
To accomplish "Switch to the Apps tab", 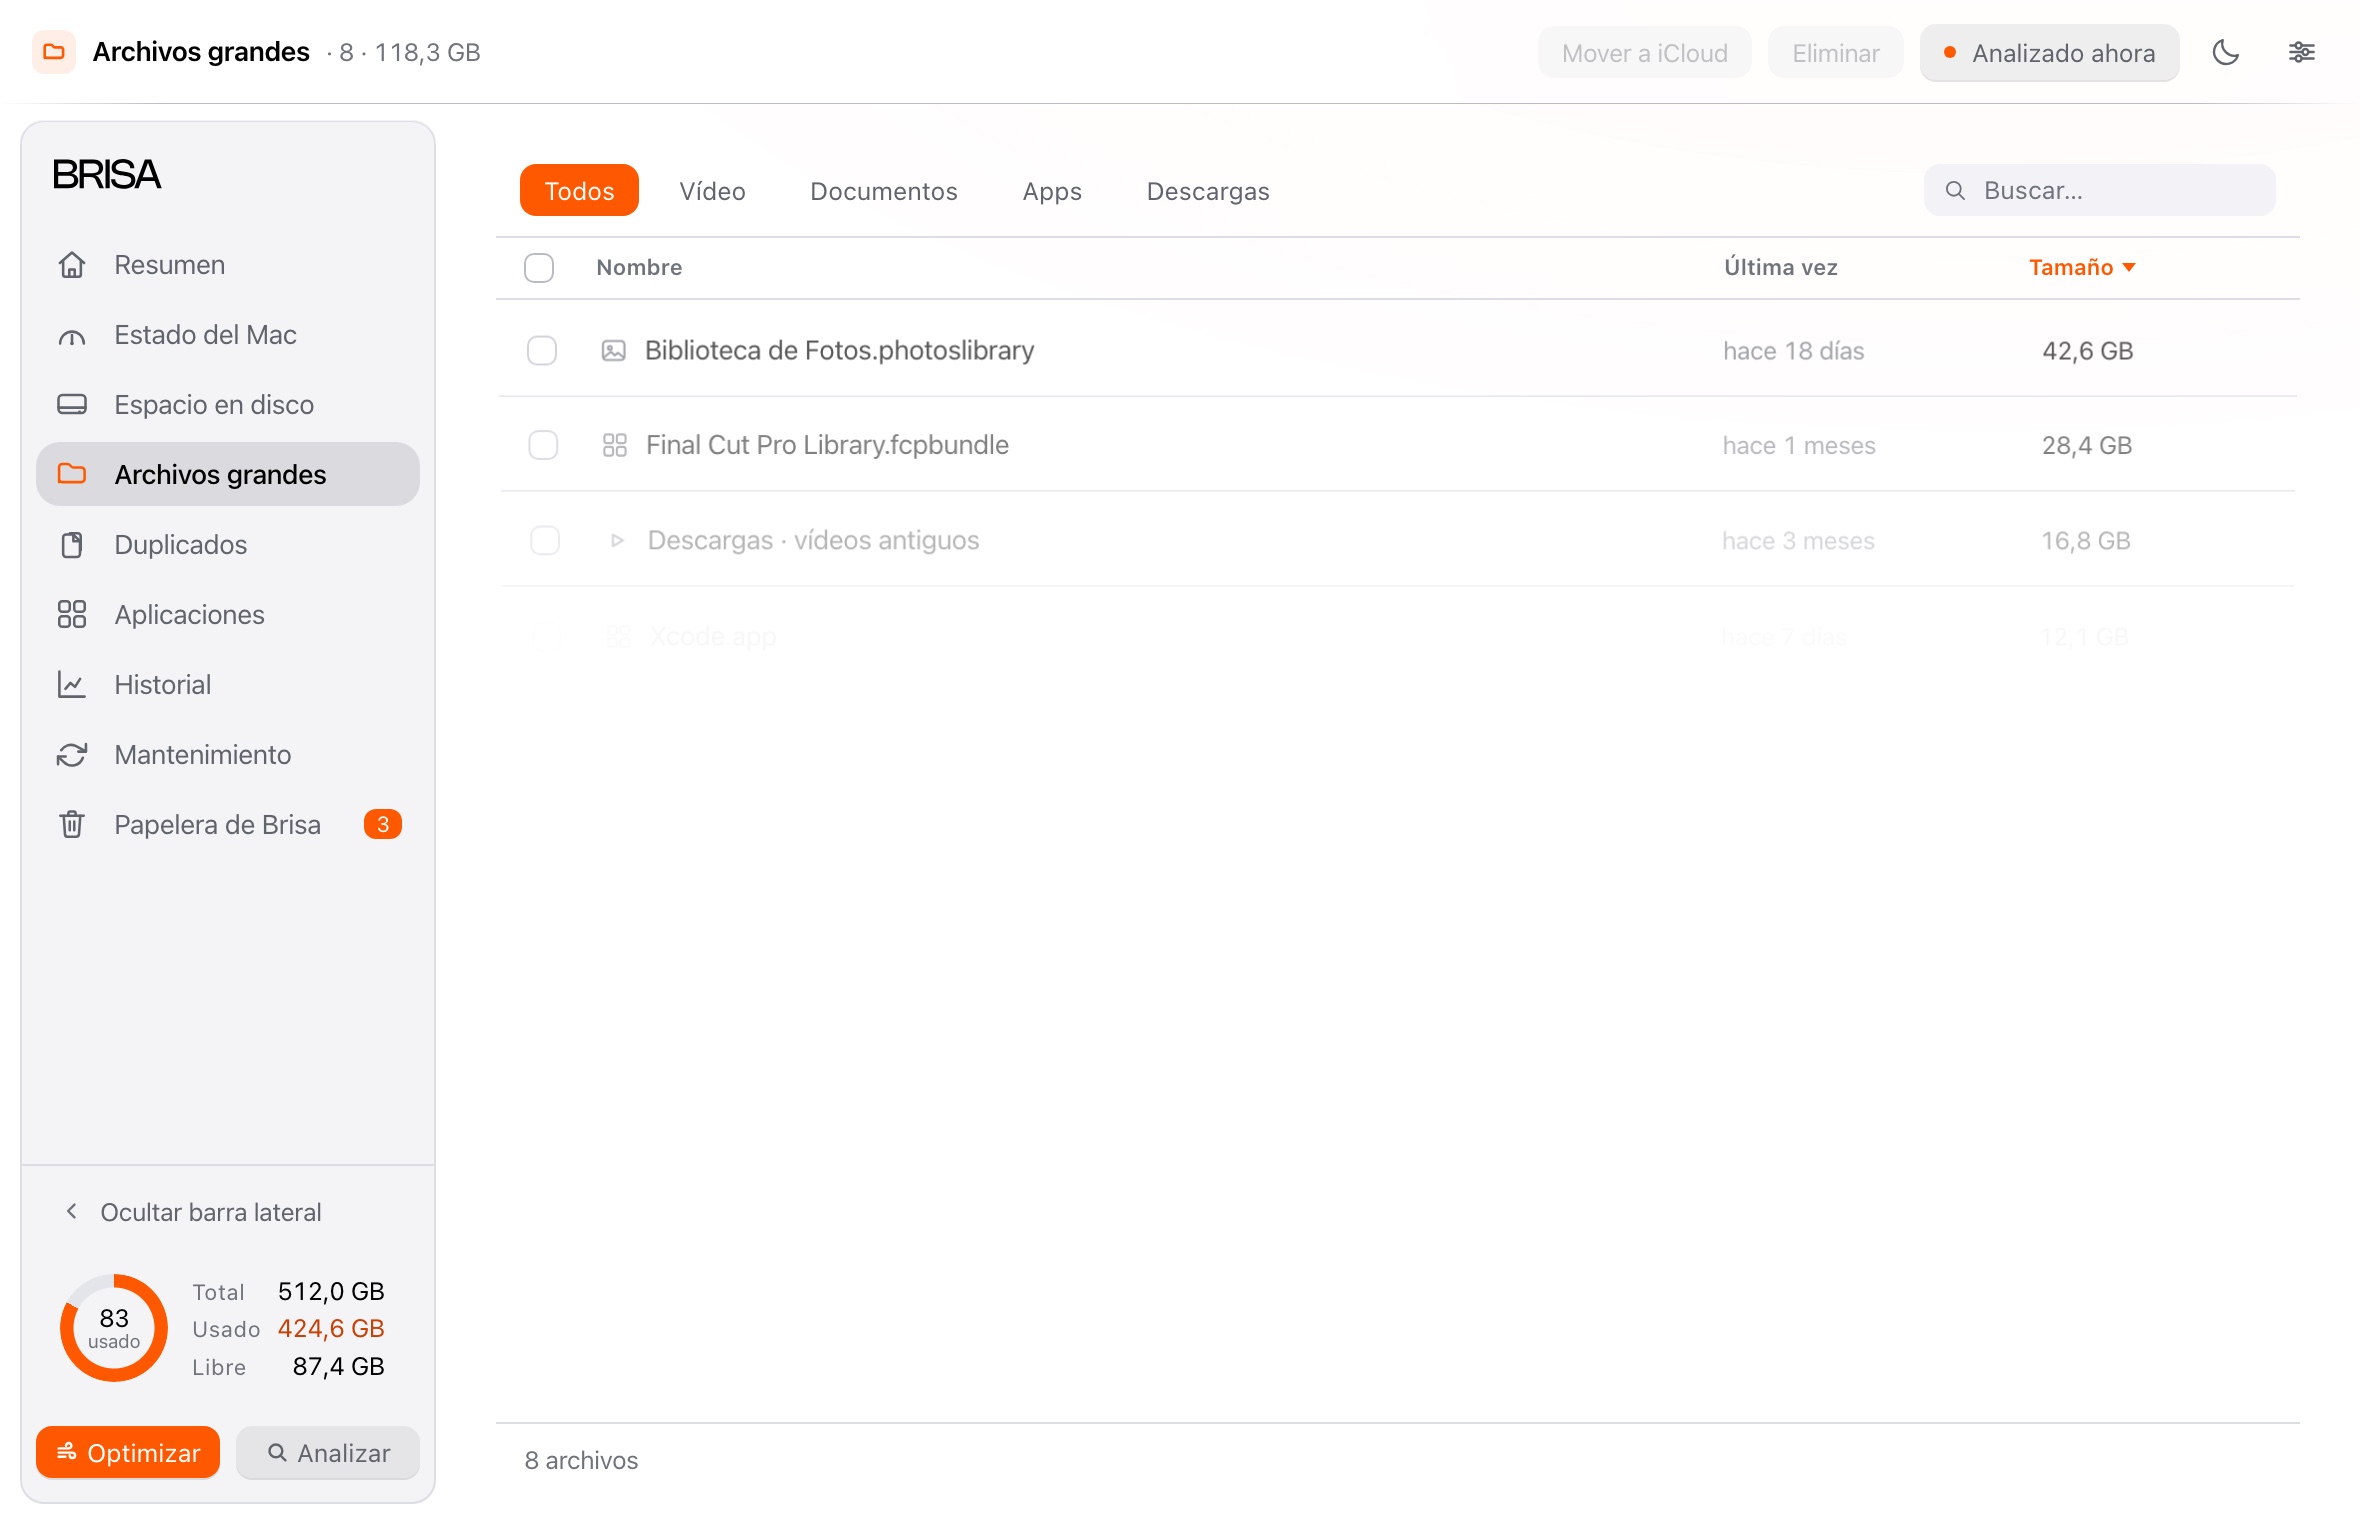I will (1052, 190).
